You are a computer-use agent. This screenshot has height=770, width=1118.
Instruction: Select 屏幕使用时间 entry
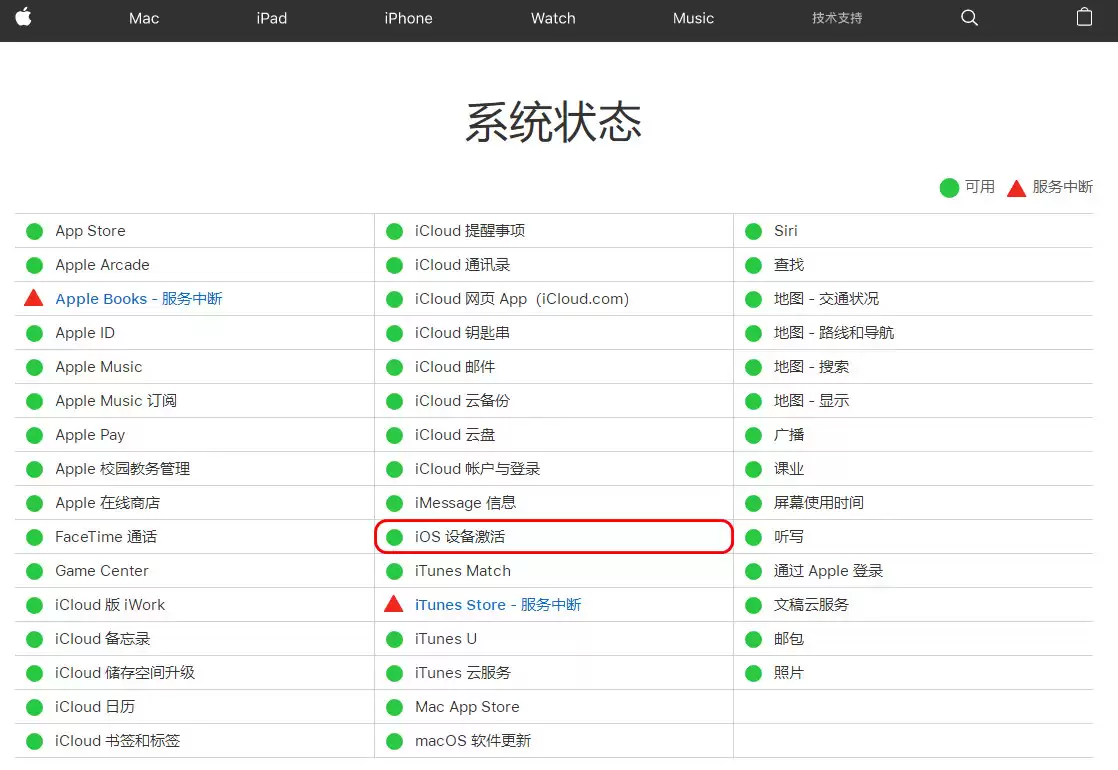[x=819, y=503]
